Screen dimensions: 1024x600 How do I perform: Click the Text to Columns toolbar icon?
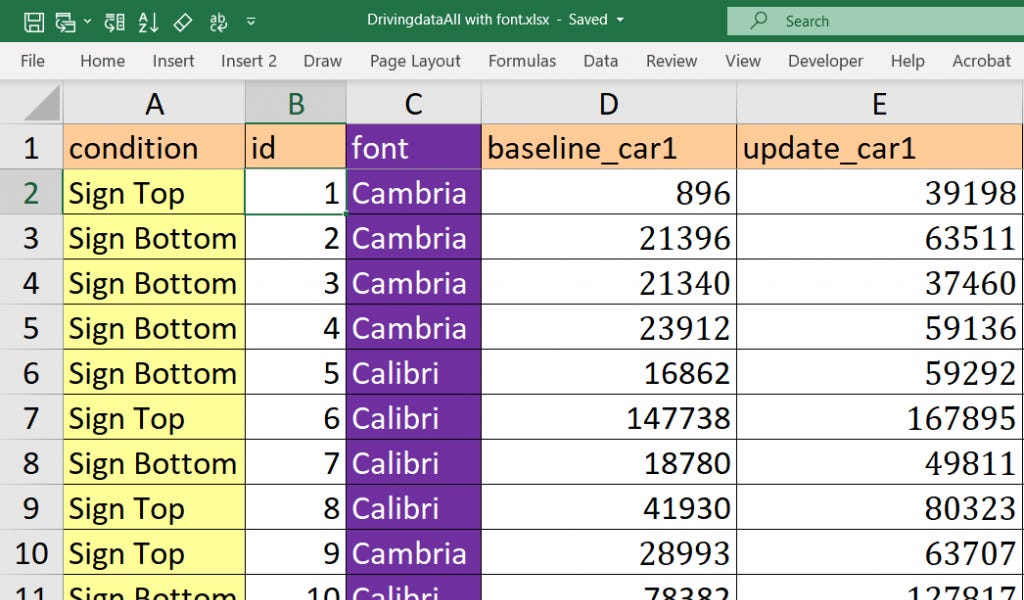click(114, 22)
